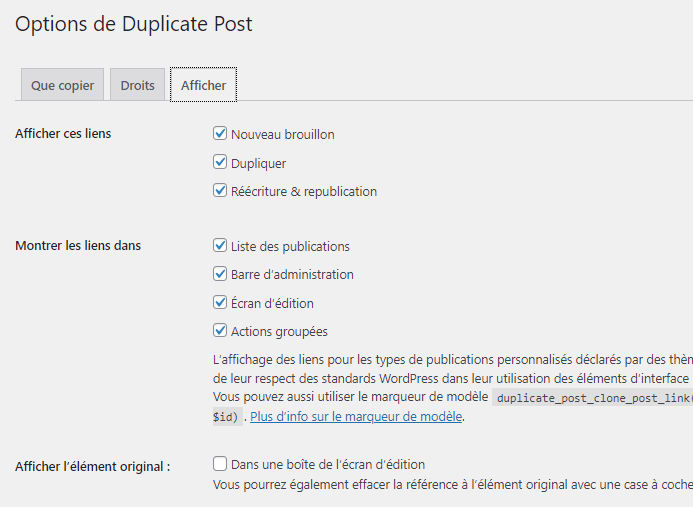
Task: Click the duplicate_post_clone_post_link code snippet
Action: click(x=592, y=398)
